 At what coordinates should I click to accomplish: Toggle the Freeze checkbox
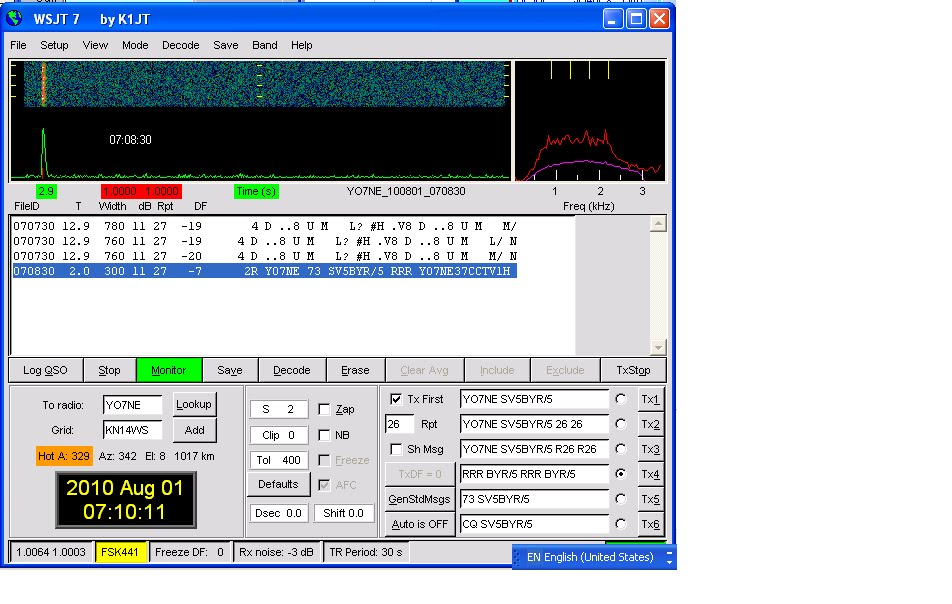tap(324, 460)
